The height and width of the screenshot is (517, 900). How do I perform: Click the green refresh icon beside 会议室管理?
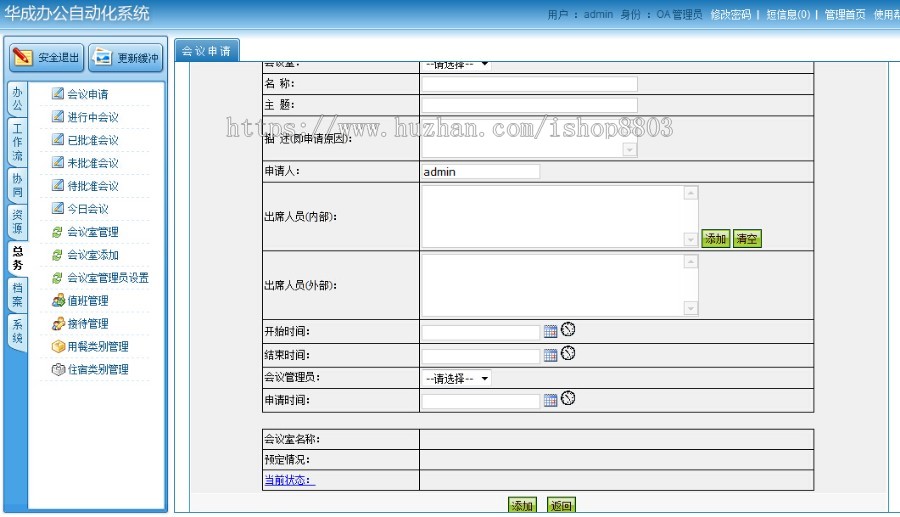(57, 232)
